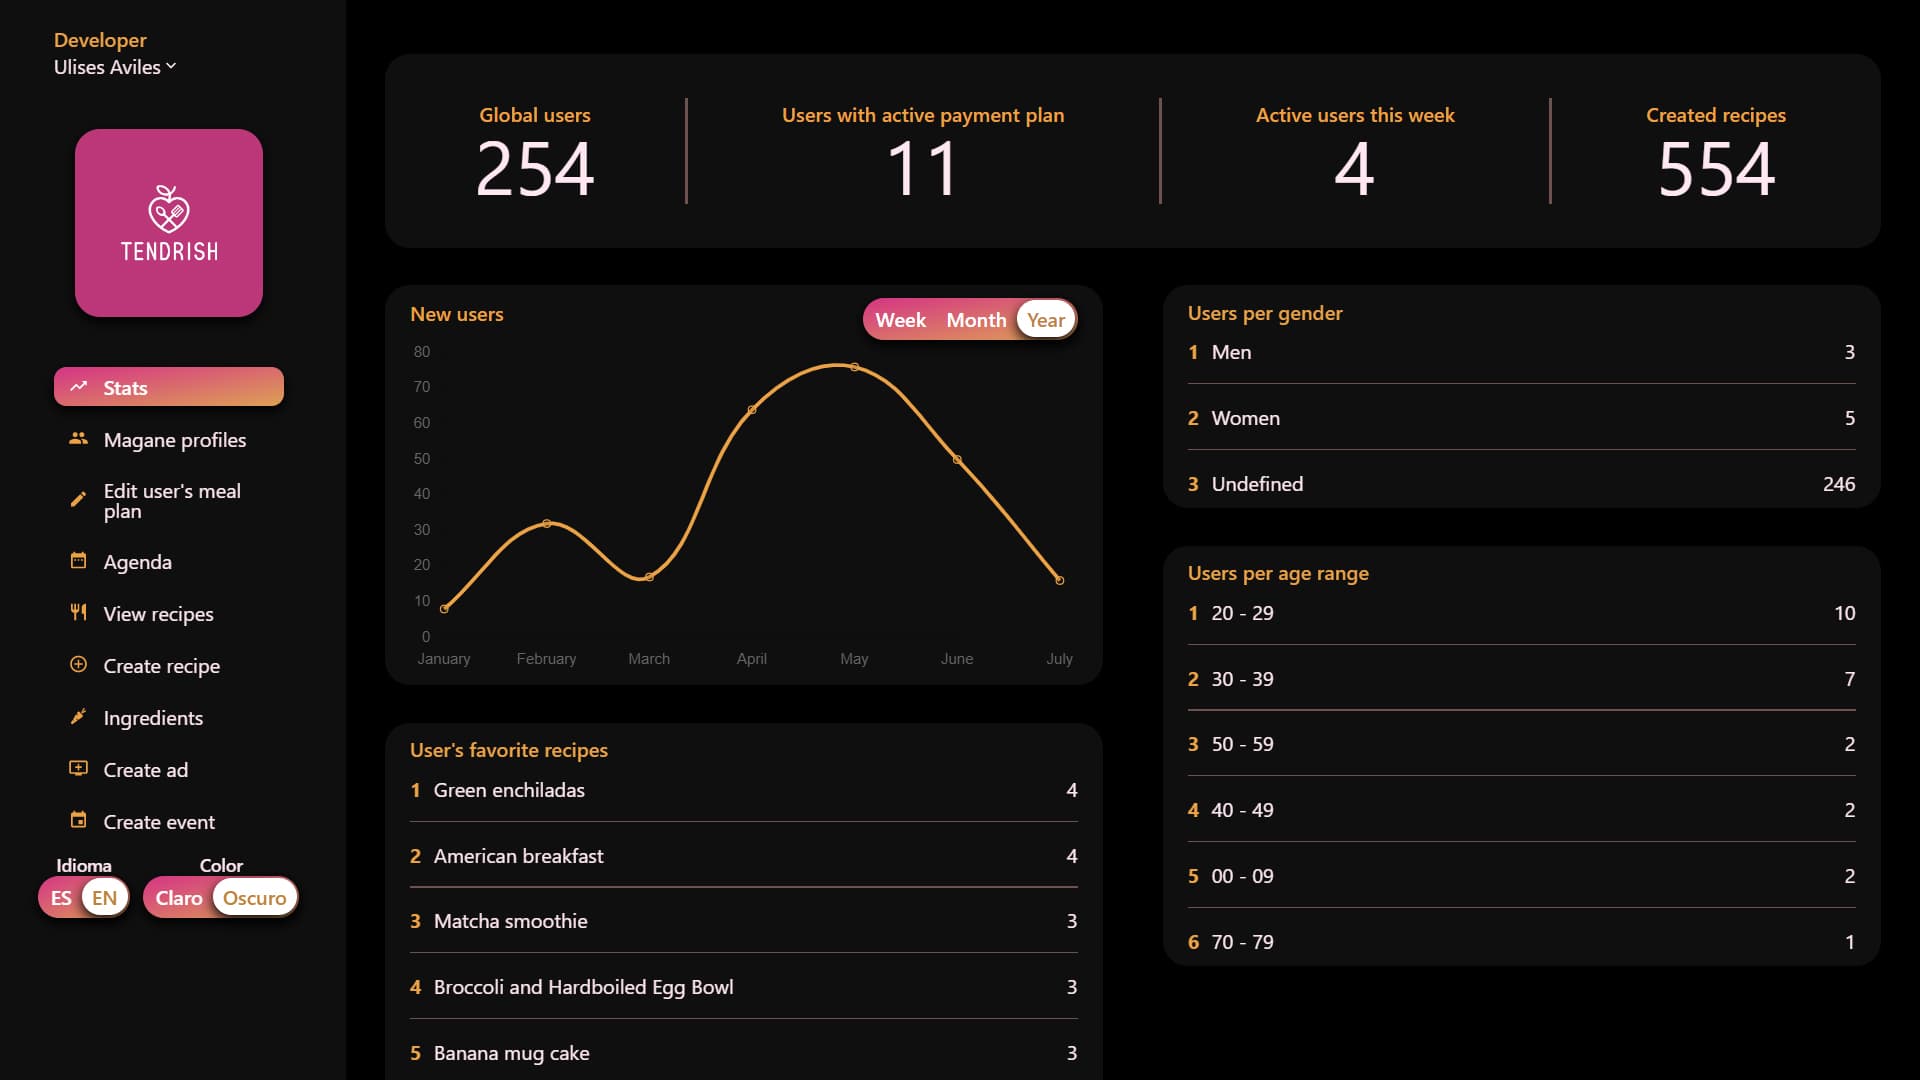Click the June data point on chart

pyautogui.click(x=957, y=460)
